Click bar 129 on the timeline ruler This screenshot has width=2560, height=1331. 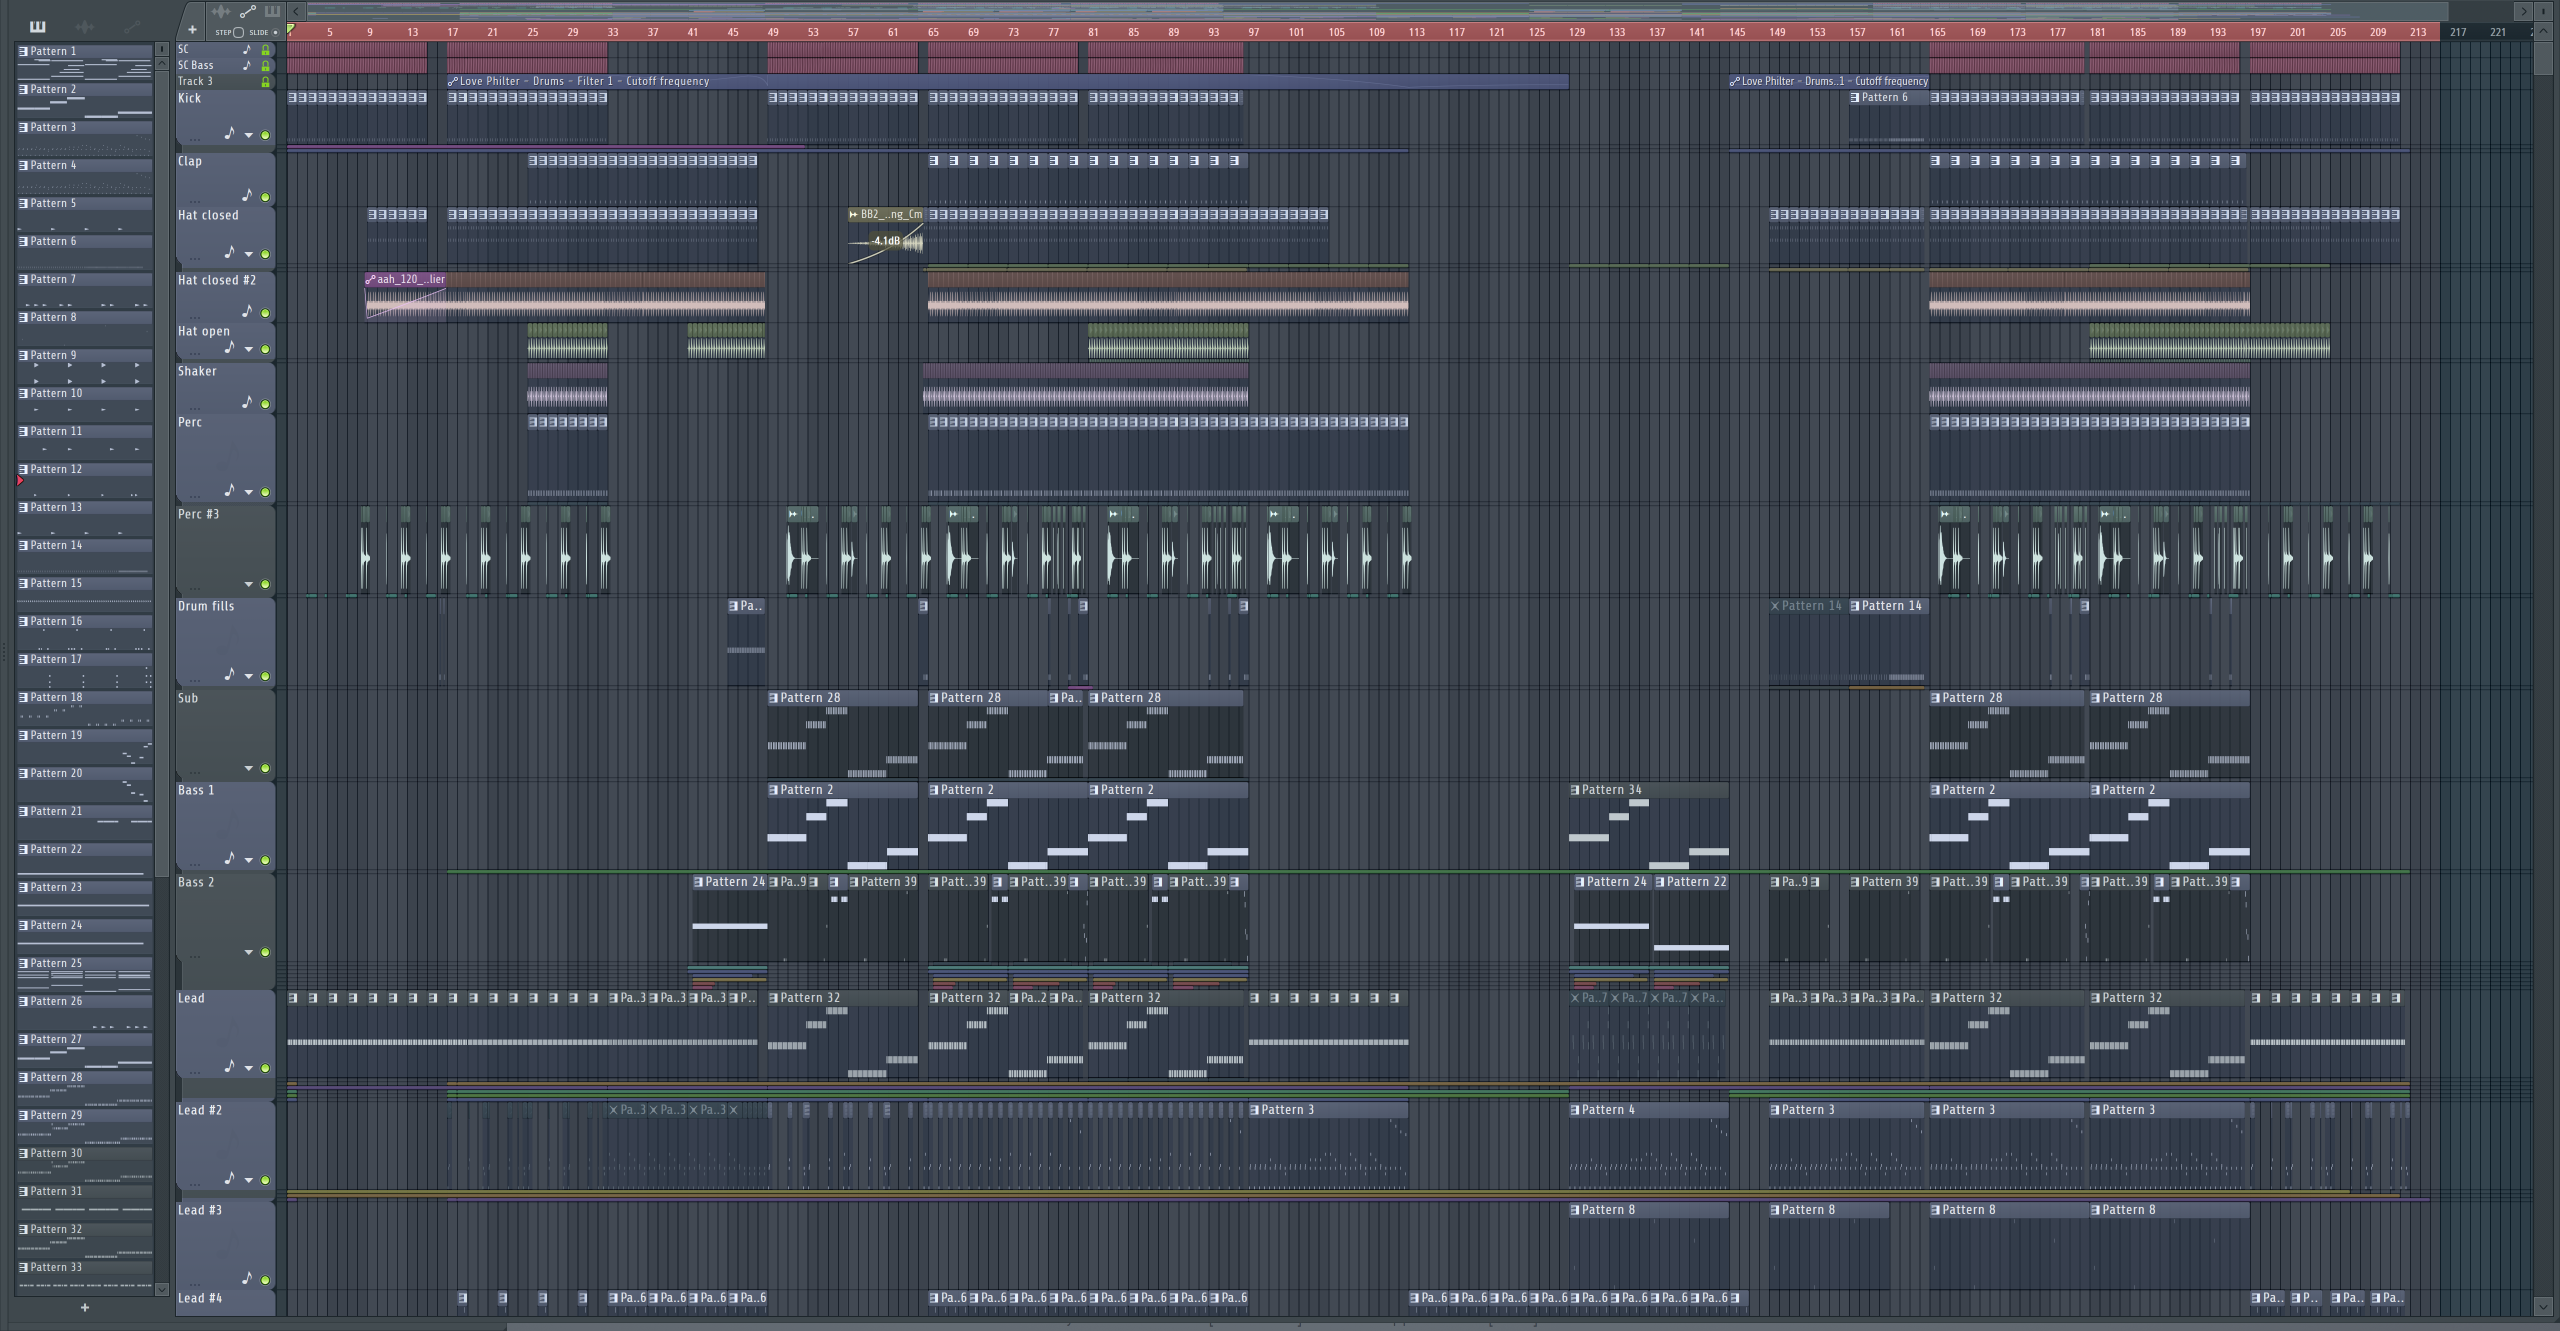point(1577,32)
